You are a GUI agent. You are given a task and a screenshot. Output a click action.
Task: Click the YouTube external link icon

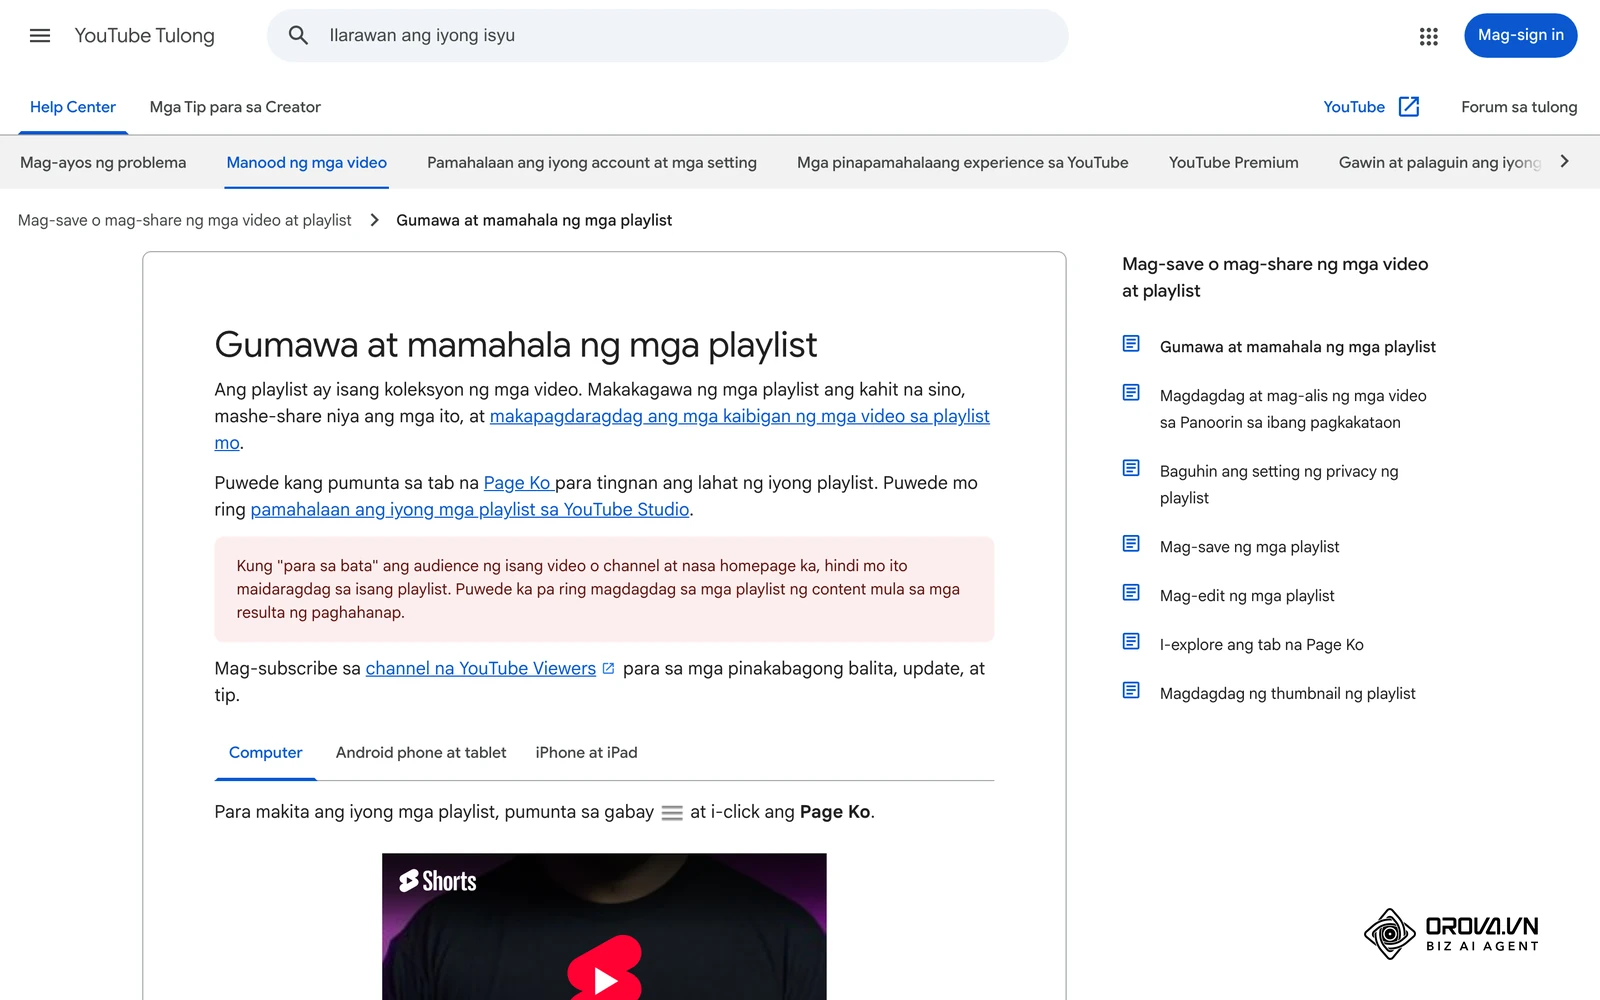point(1409,107)
